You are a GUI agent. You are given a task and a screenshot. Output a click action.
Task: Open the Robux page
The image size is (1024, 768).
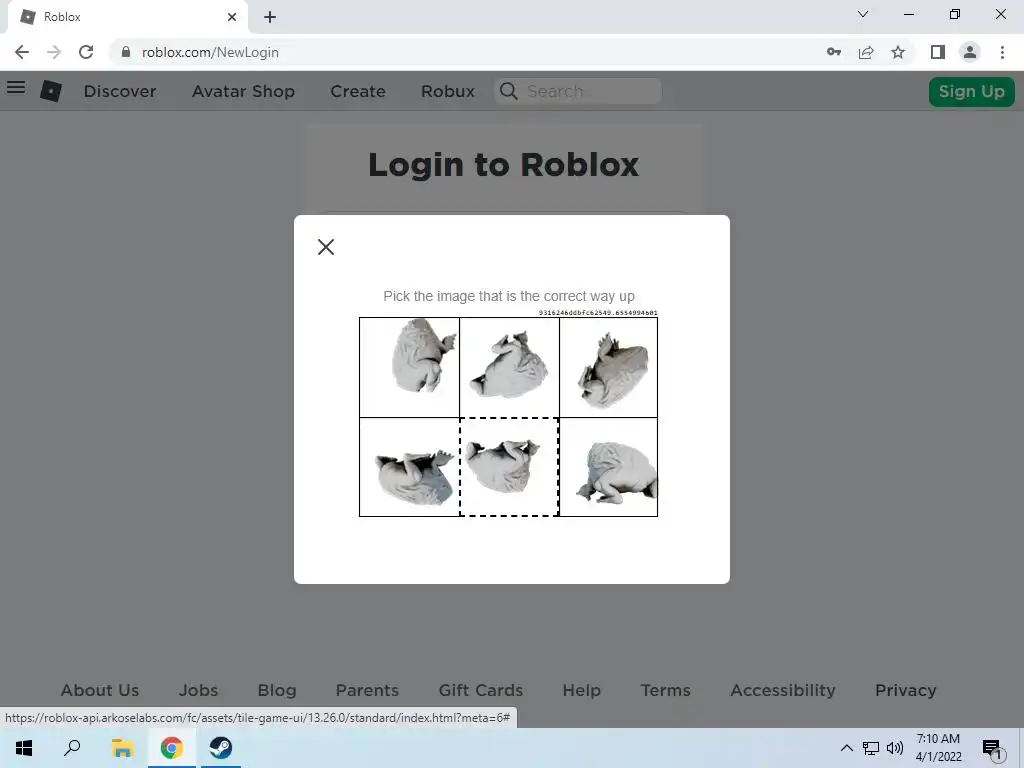coord(448,91)
